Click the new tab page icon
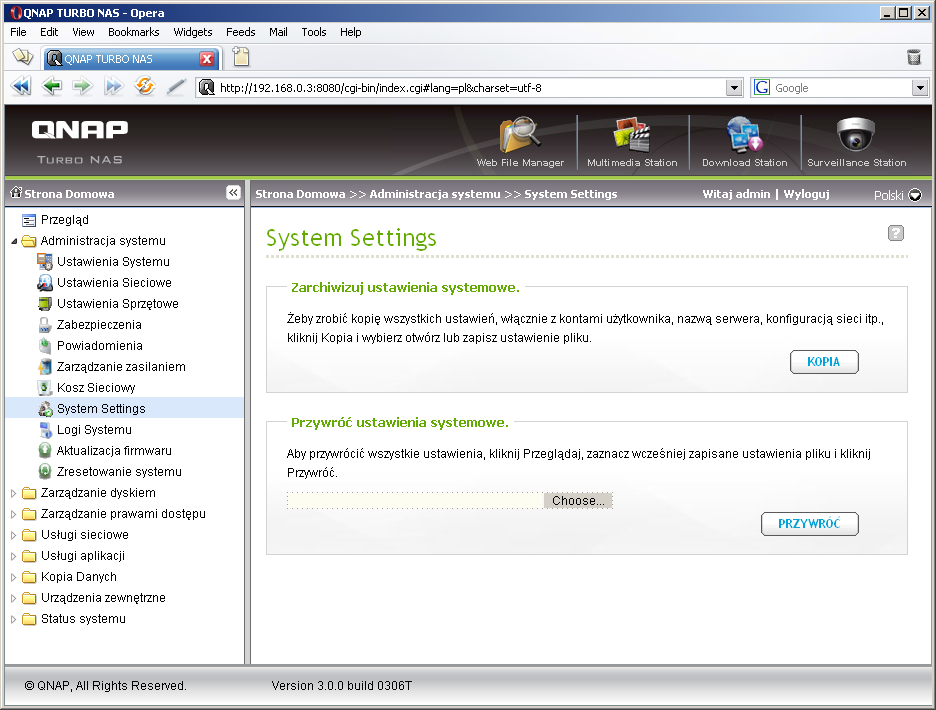Image resolution: width=936 pixels, height=710 pixels. [241, 57]
